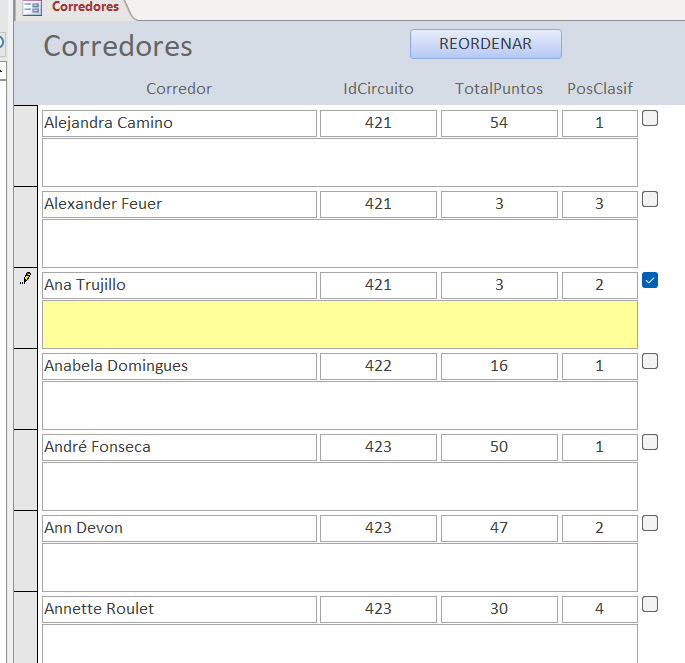Check the box for André Fonseca
Image resolution: width=685 pixels, height=663 pixels.
650,442
